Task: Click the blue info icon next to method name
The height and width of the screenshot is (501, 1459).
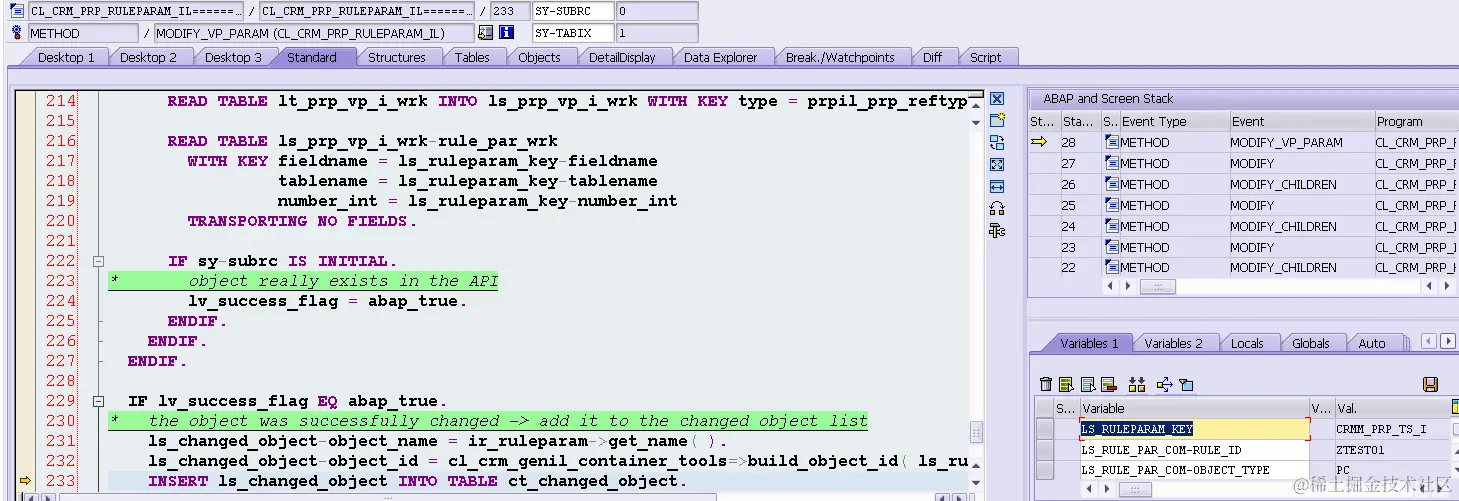Action: [x=506, y=33]
